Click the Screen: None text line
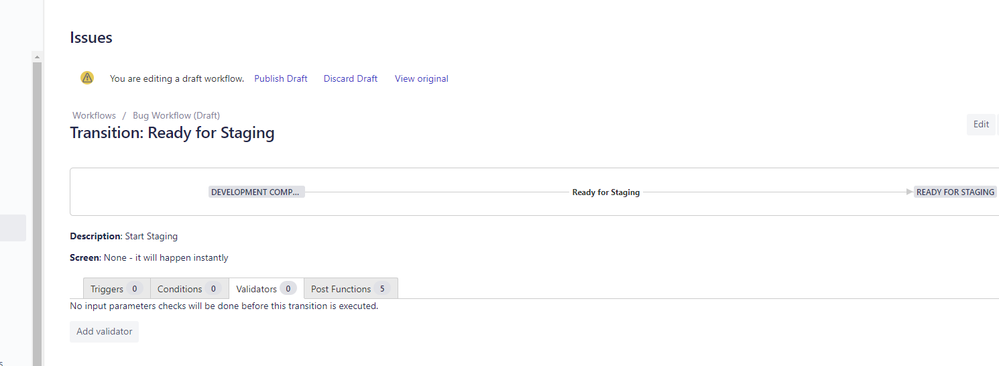This screenshot has width=999, height=366. [149, 258]
